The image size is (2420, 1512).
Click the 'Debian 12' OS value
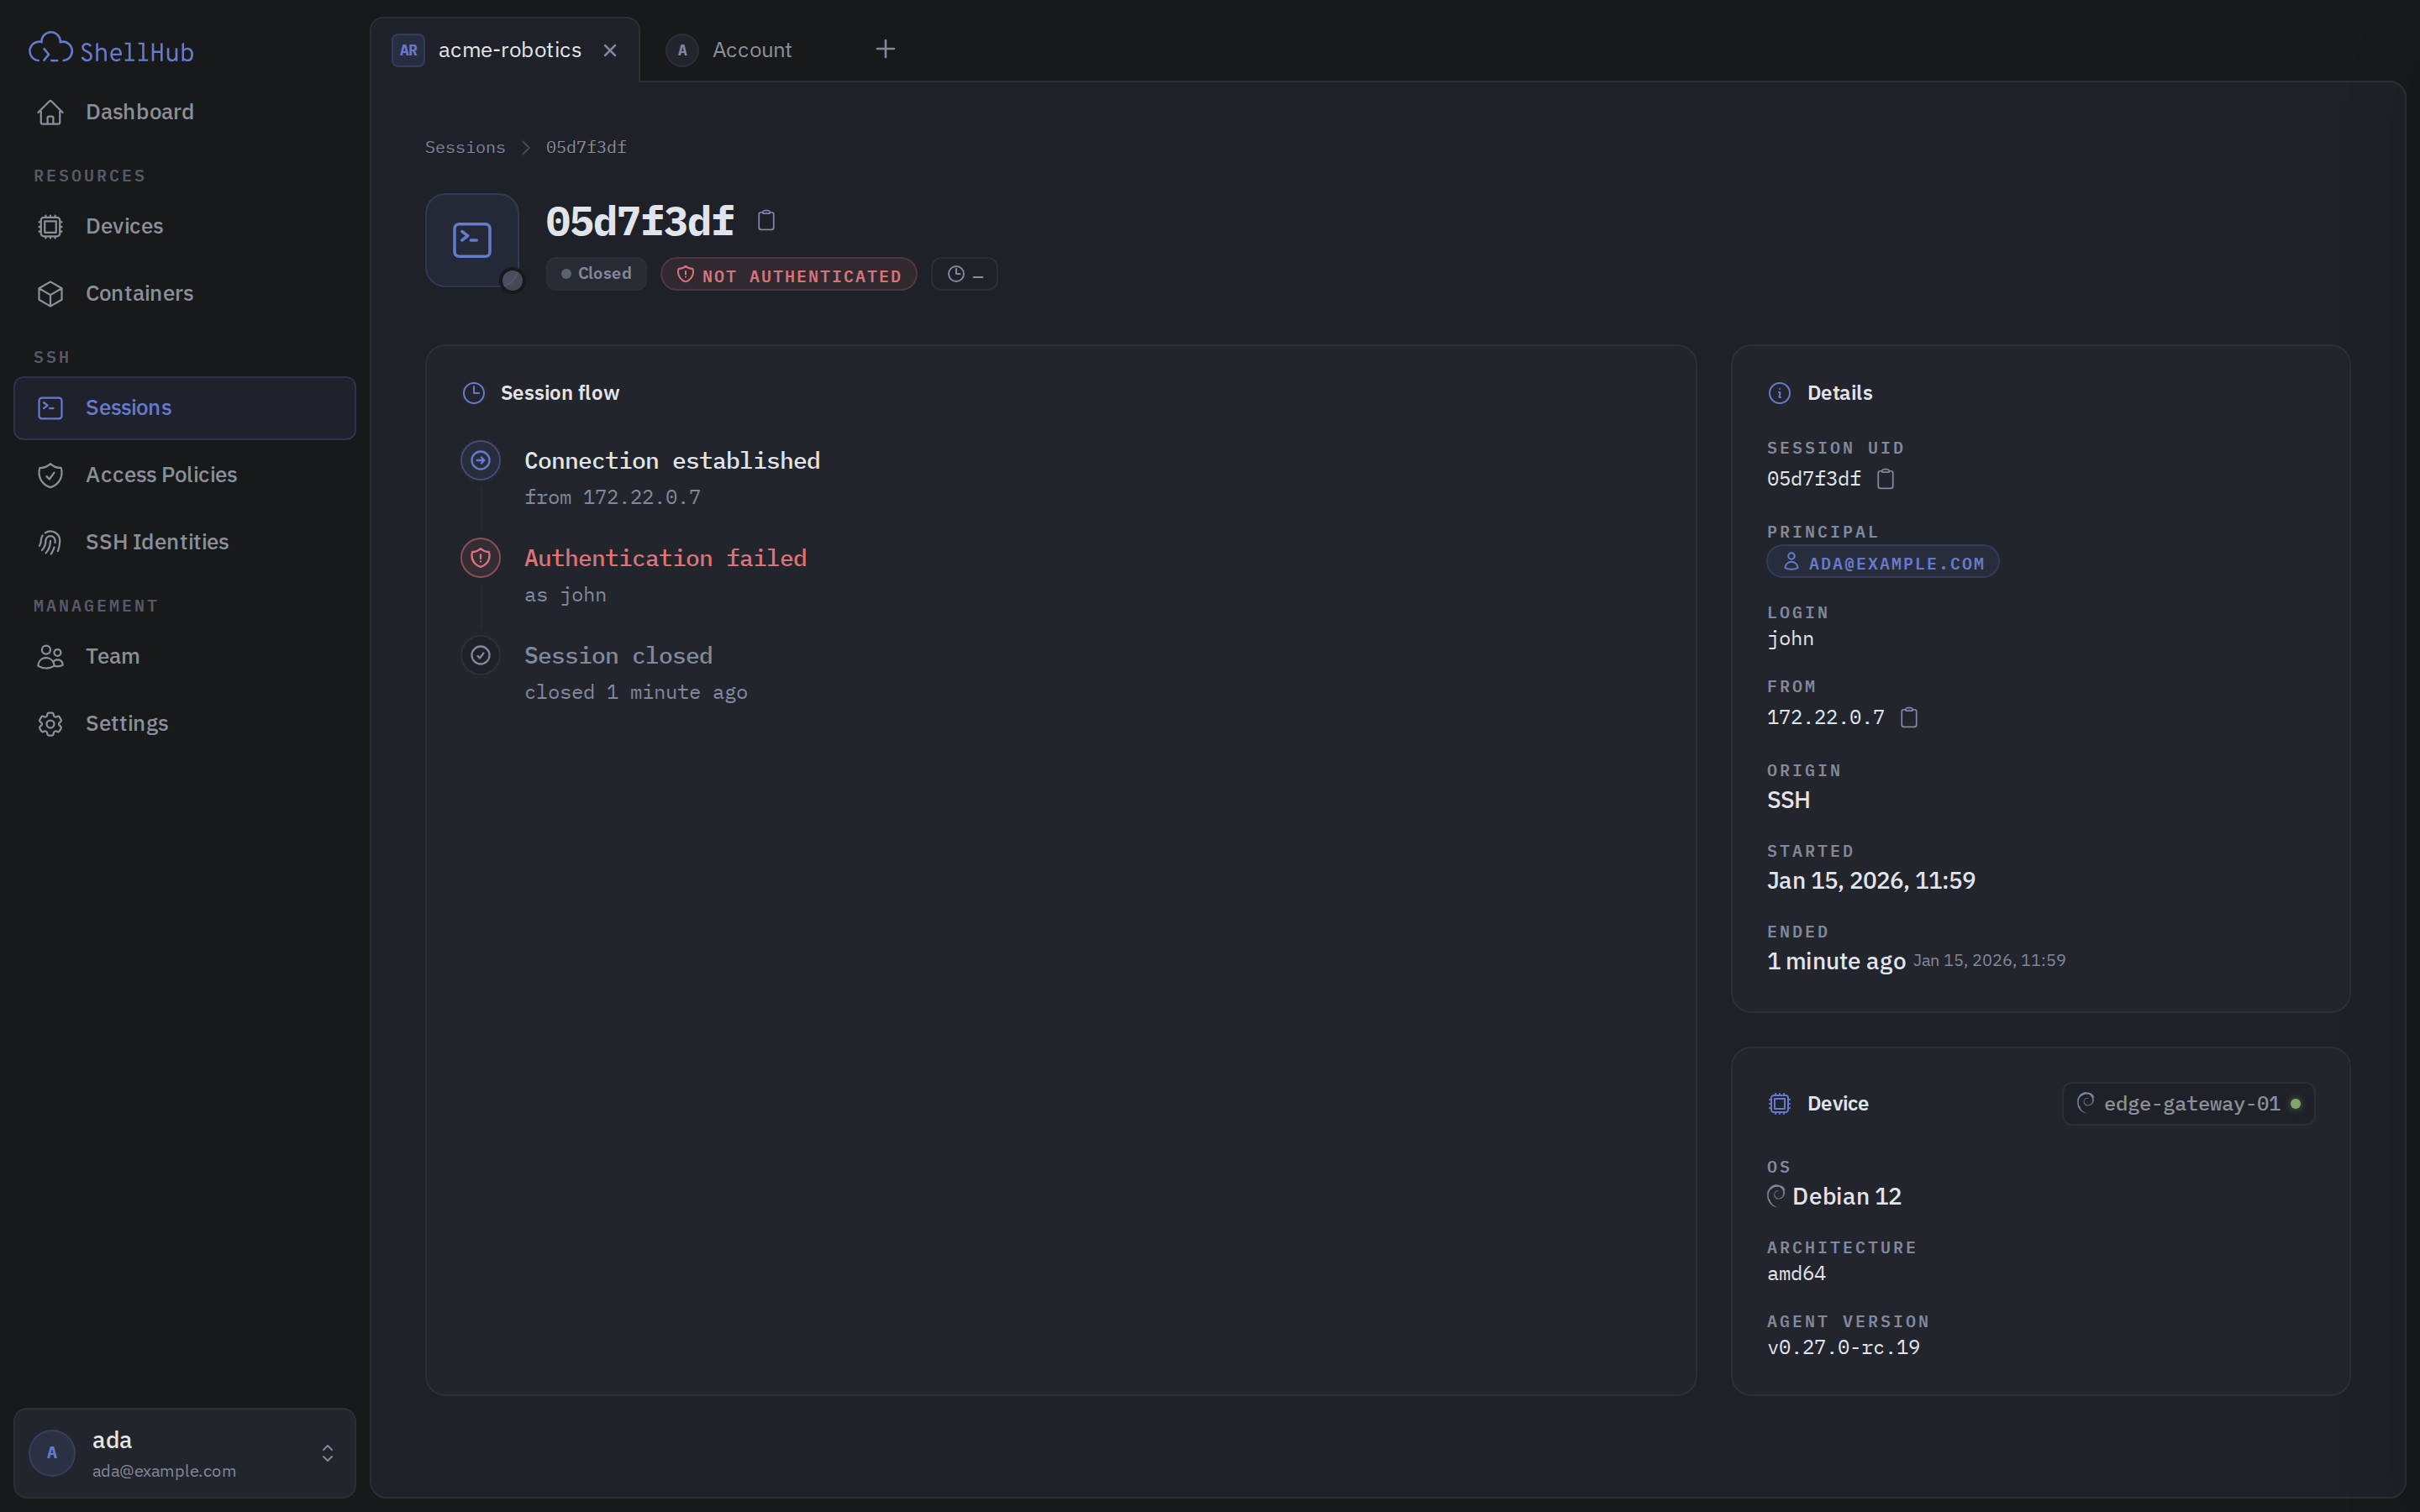[1846, 1196]
